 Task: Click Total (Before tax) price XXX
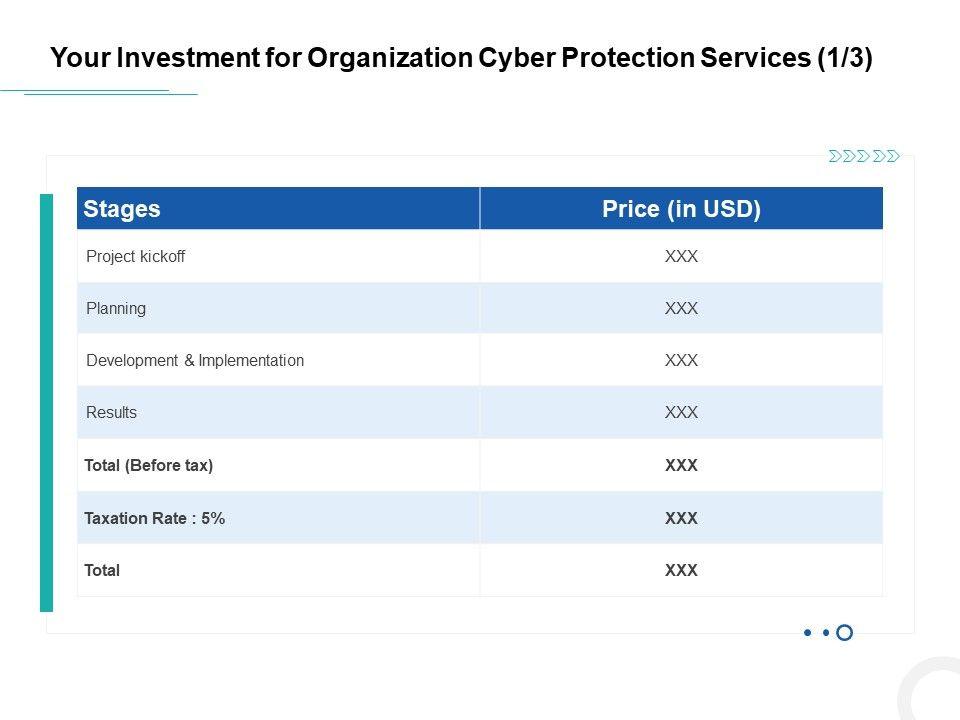pyautogui.click(x=681, y=465)
